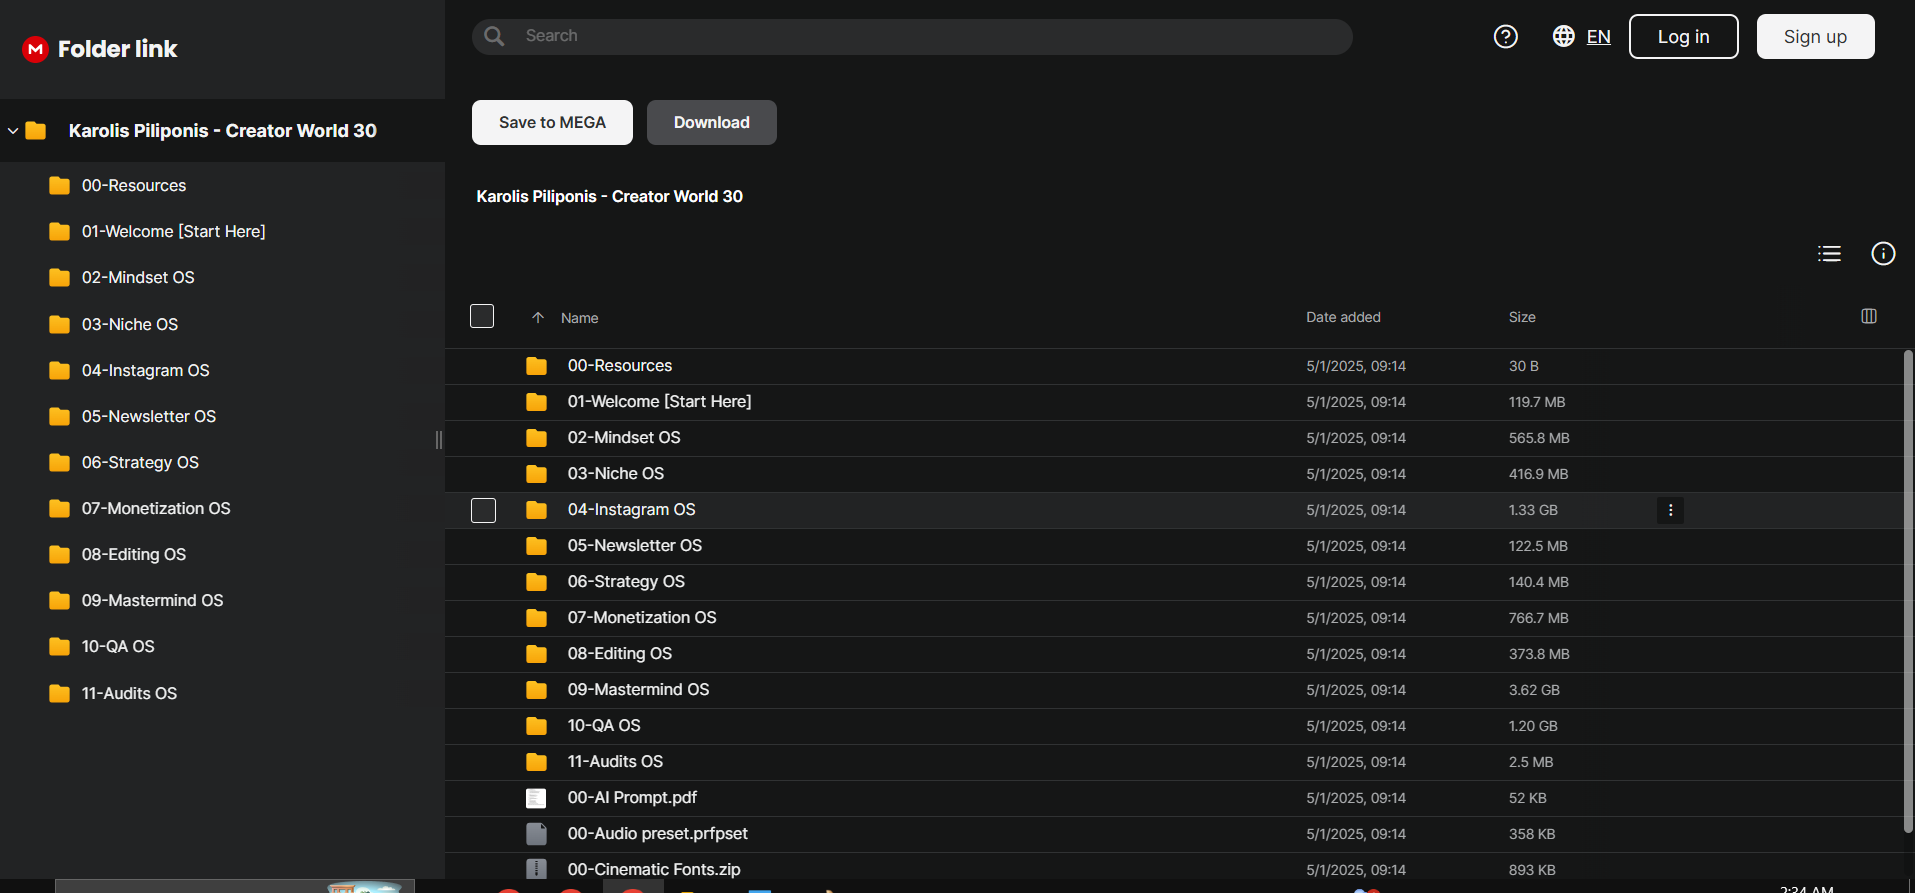Image resolution: width=1915 pixels, height=893 pixels.
Task: Sort by the Date added column
Action: click(x=1343, y=317)
